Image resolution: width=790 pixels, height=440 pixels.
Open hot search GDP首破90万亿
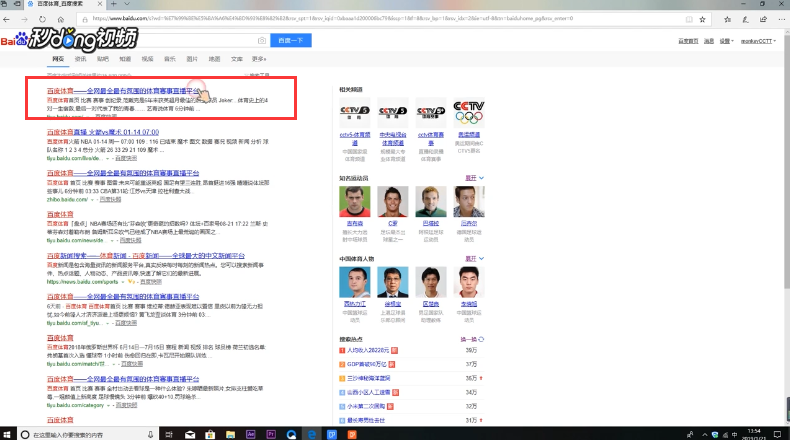coord(367,364)
